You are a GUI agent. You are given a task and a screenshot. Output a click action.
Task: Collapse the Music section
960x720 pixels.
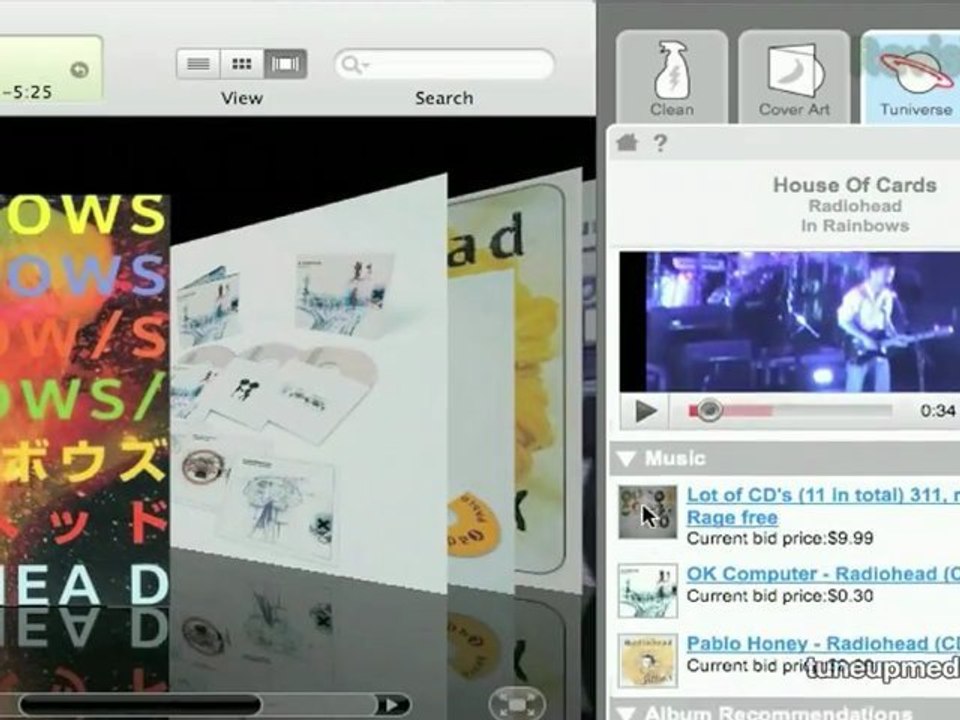(627, 459)
